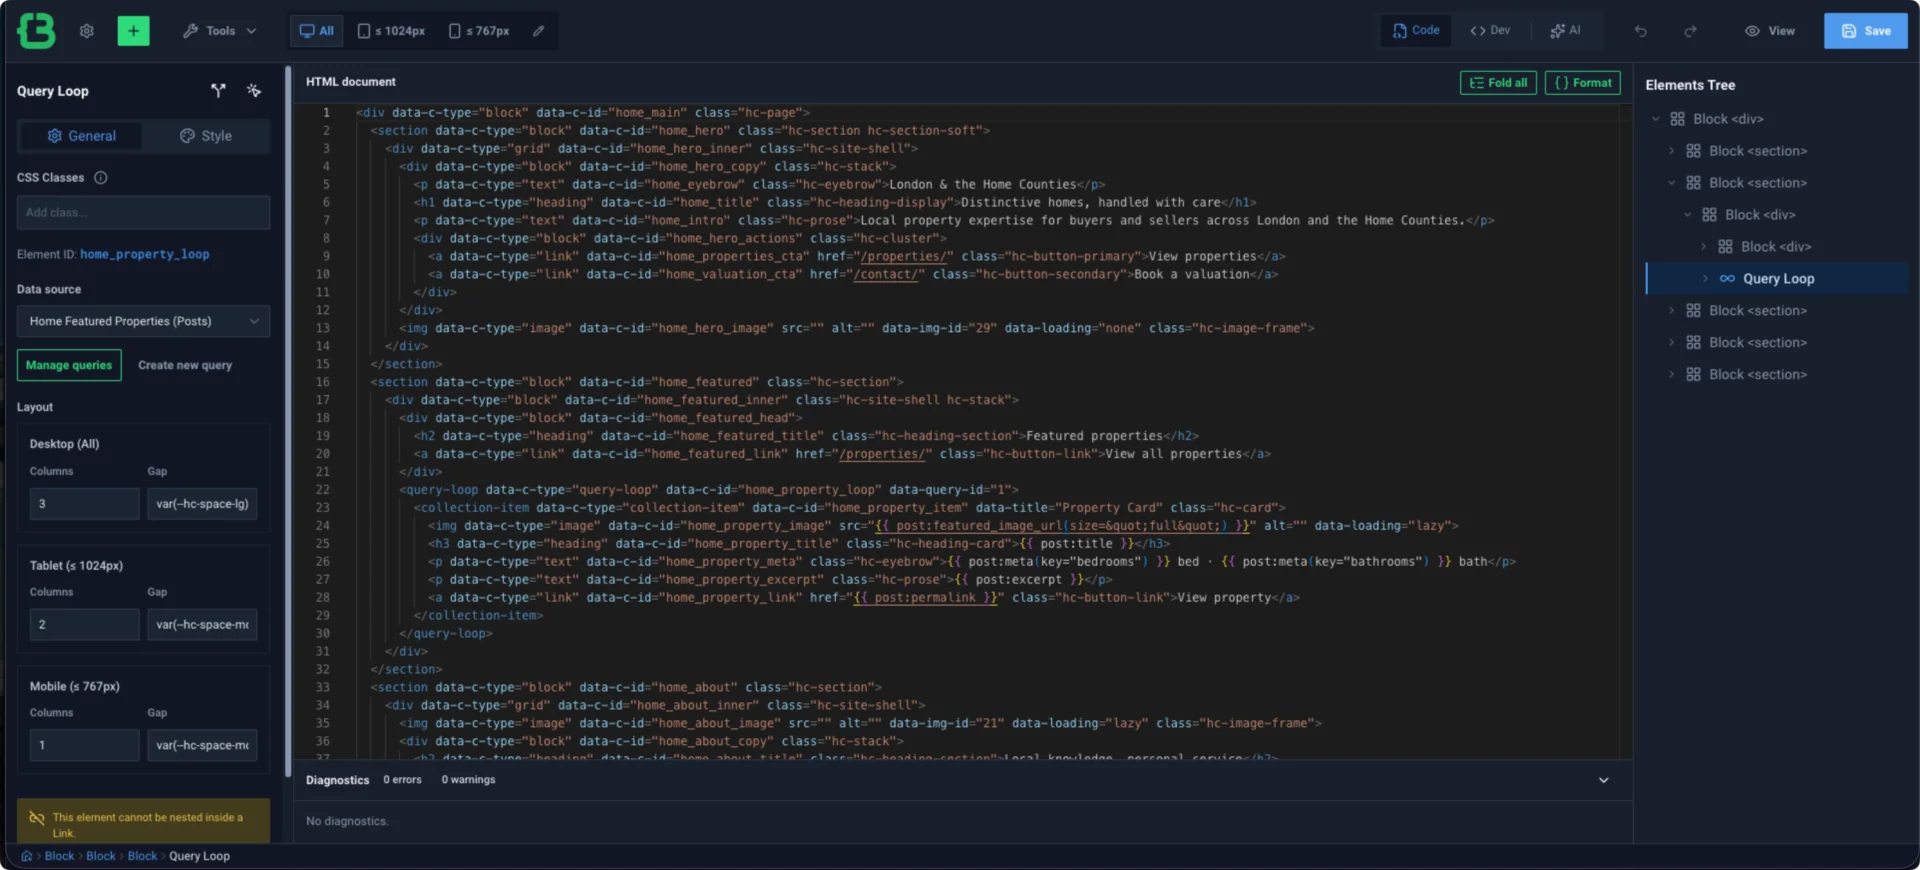Viewport: 1920px width, 870px height.
Task: Click the green B logo
Action: click(x=36, y=31)
